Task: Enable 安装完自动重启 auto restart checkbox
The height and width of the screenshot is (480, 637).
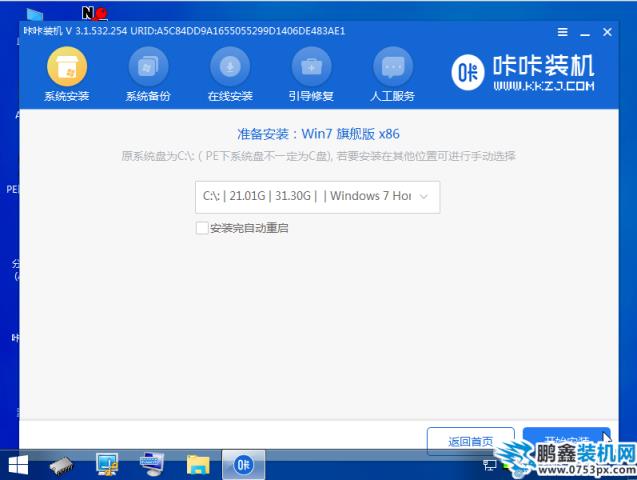Action: click(202, 228)
